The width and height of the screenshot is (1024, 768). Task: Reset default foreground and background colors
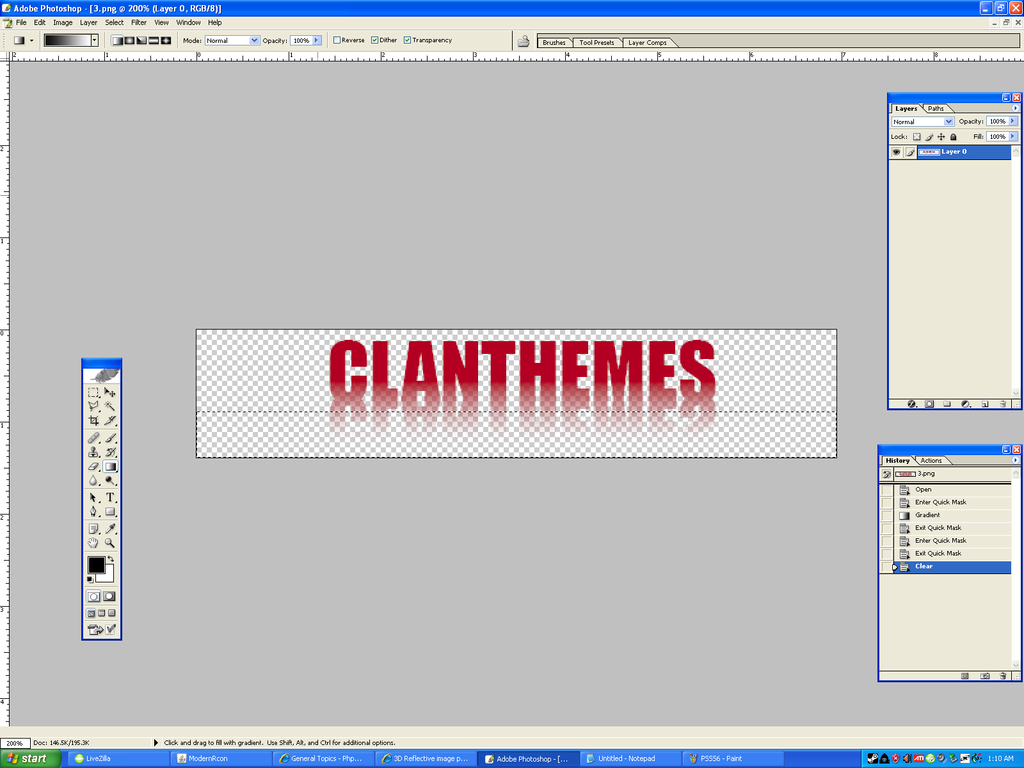(90, 579)
